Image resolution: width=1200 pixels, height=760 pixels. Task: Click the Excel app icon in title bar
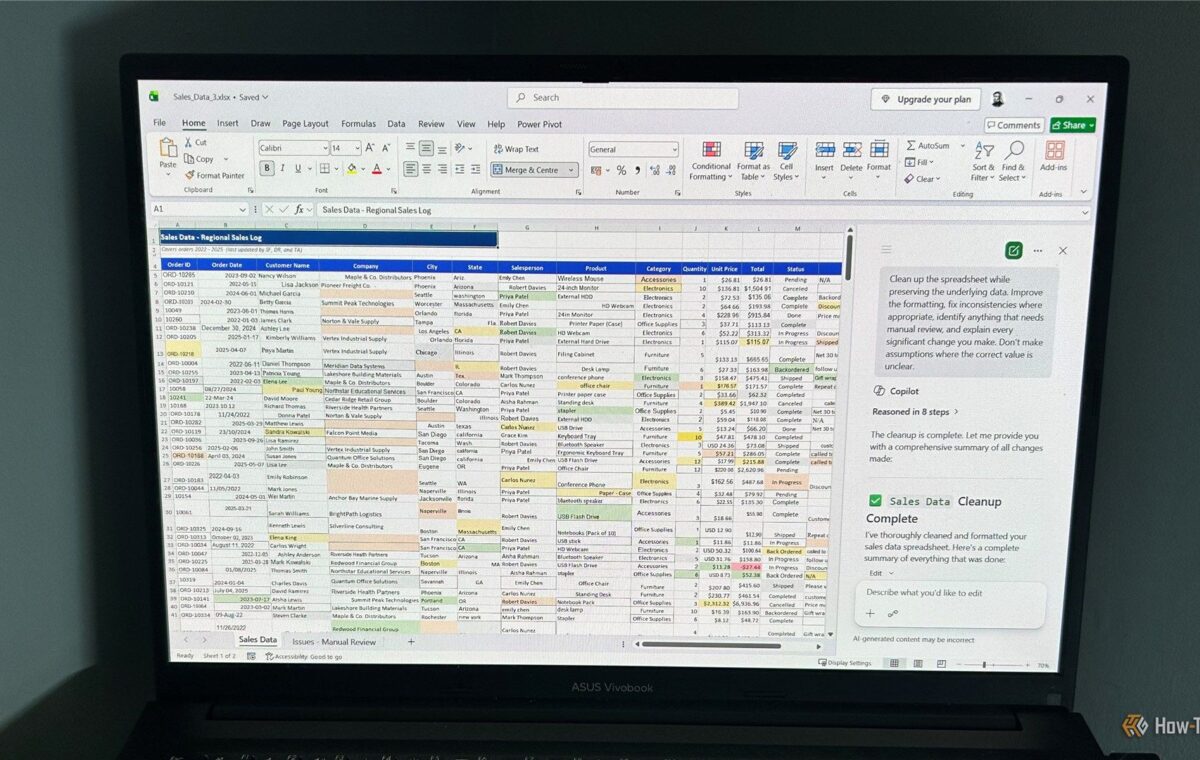154,97
